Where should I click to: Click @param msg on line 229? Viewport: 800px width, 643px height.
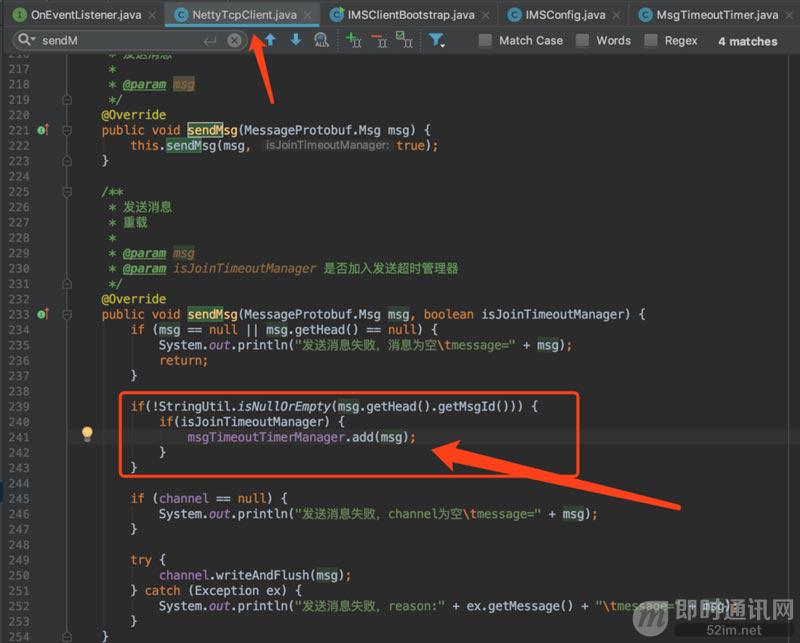pyautogui.click(x=159, y=253)
